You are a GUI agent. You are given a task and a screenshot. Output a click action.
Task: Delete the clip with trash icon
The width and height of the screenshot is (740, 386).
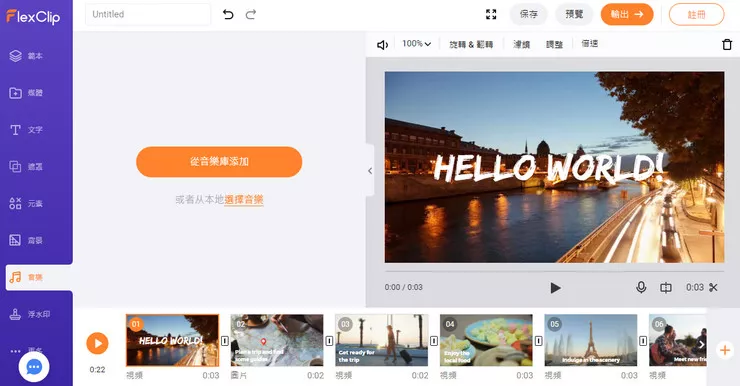point(727,44)
